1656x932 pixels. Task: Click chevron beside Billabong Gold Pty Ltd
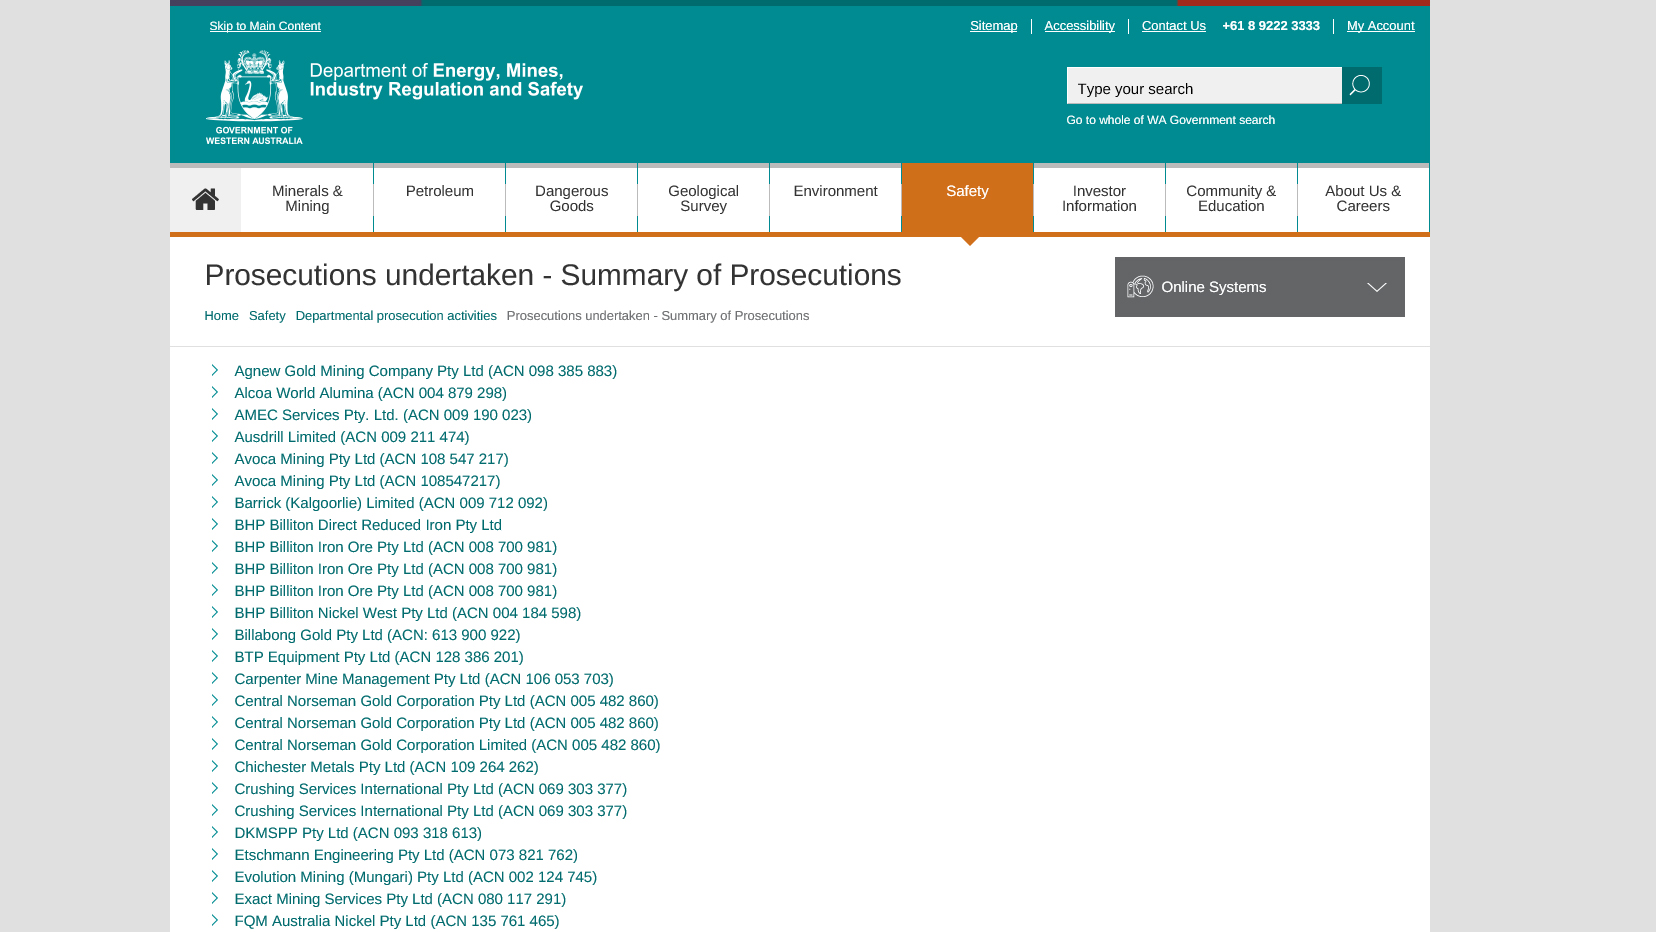click(214, 634)
